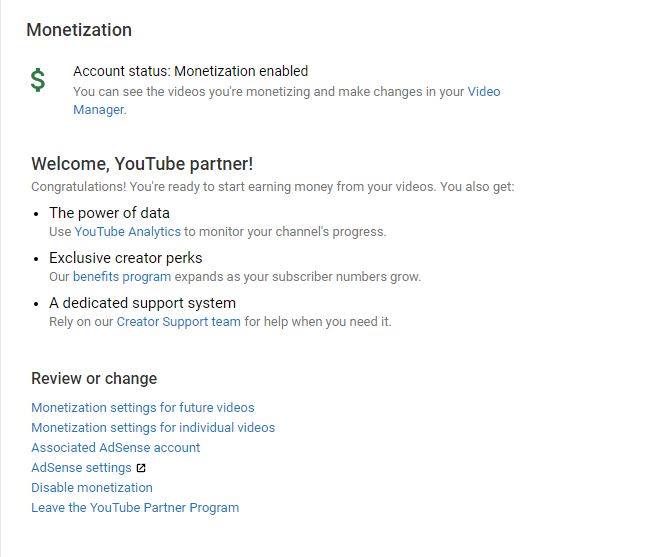
Task: Choose Leave the YouTube Partner Program
Action: 135,508
